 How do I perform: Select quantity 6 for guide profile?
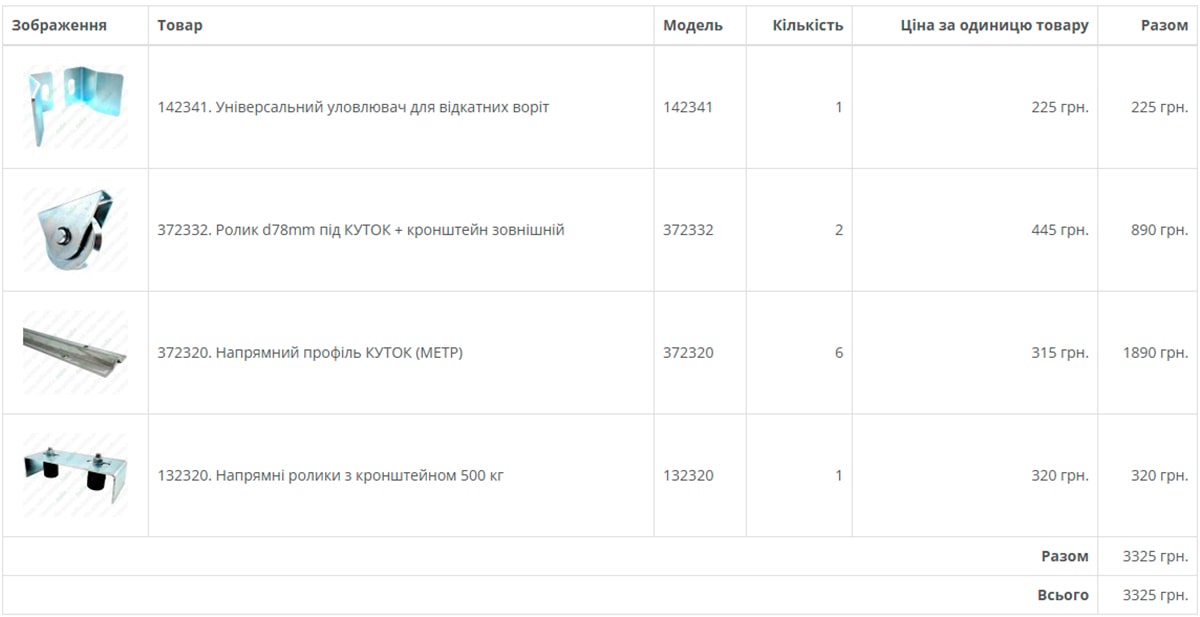(x=838, y=353)
